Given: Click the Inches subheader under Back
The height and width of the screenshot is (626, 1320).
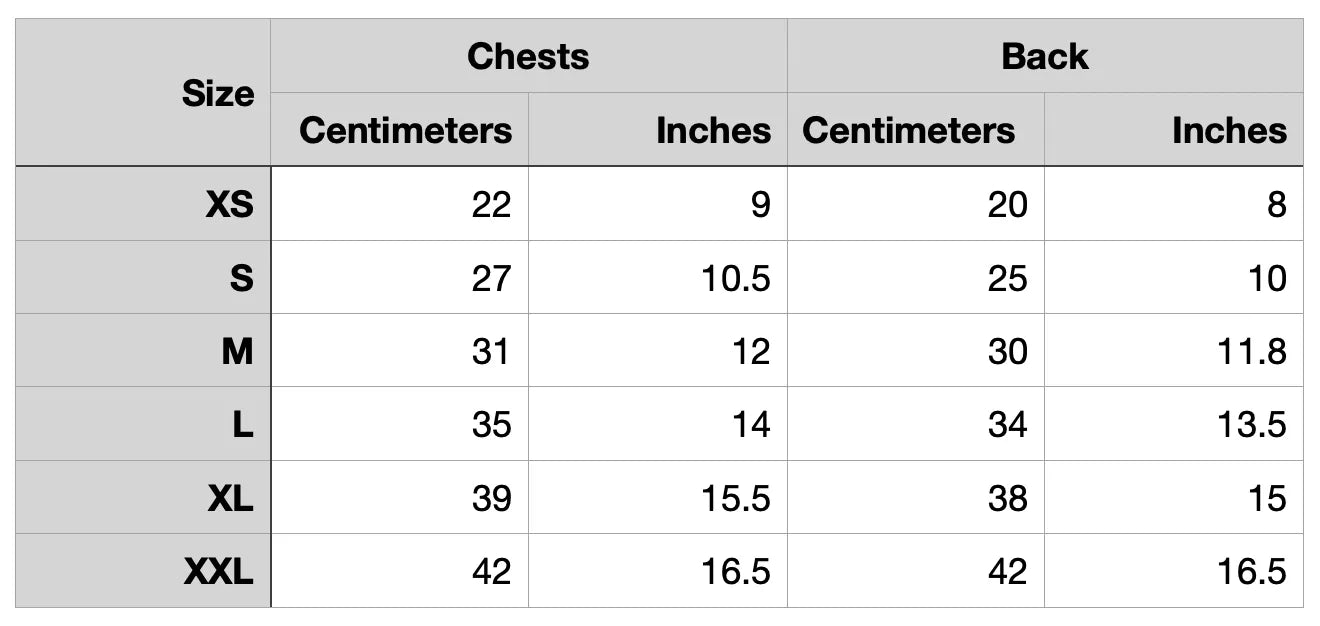Looking at the screenshot, I should 1229,130.
